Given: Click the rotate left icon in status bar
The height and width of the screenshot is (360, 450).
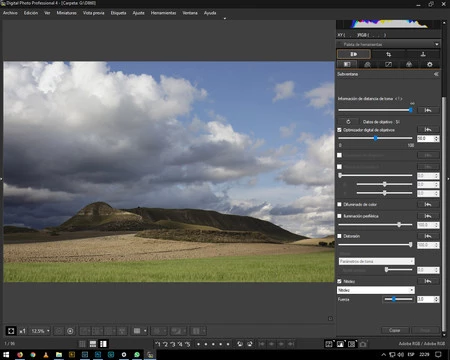Looking at the screenshot, I should point(240,344).
